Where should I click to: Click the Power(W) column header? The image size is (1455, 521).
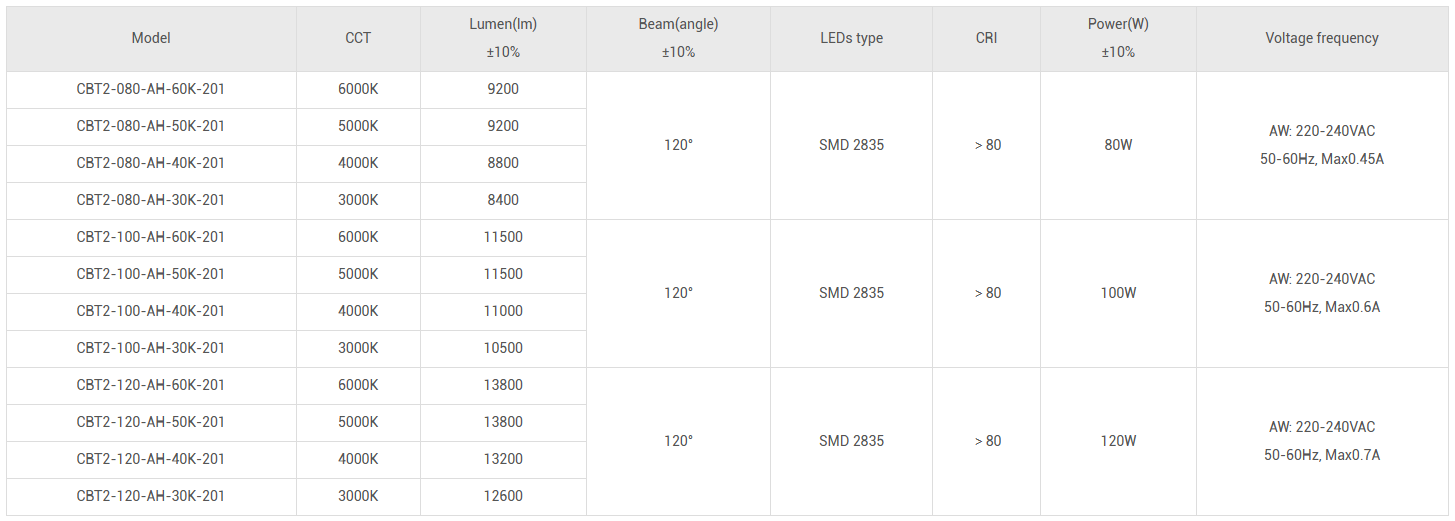[1118, 38]
